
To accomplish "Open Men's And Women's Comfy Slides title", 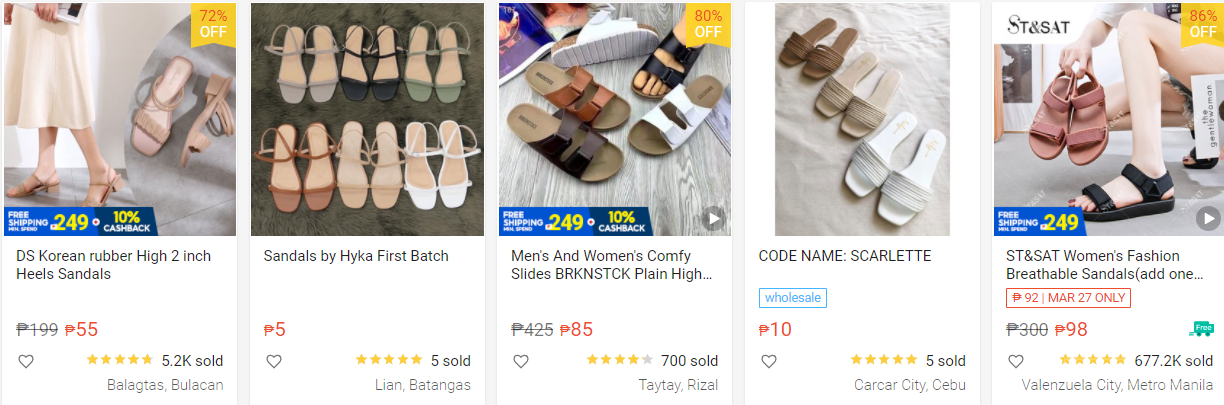I will click(x=611, y=265).
